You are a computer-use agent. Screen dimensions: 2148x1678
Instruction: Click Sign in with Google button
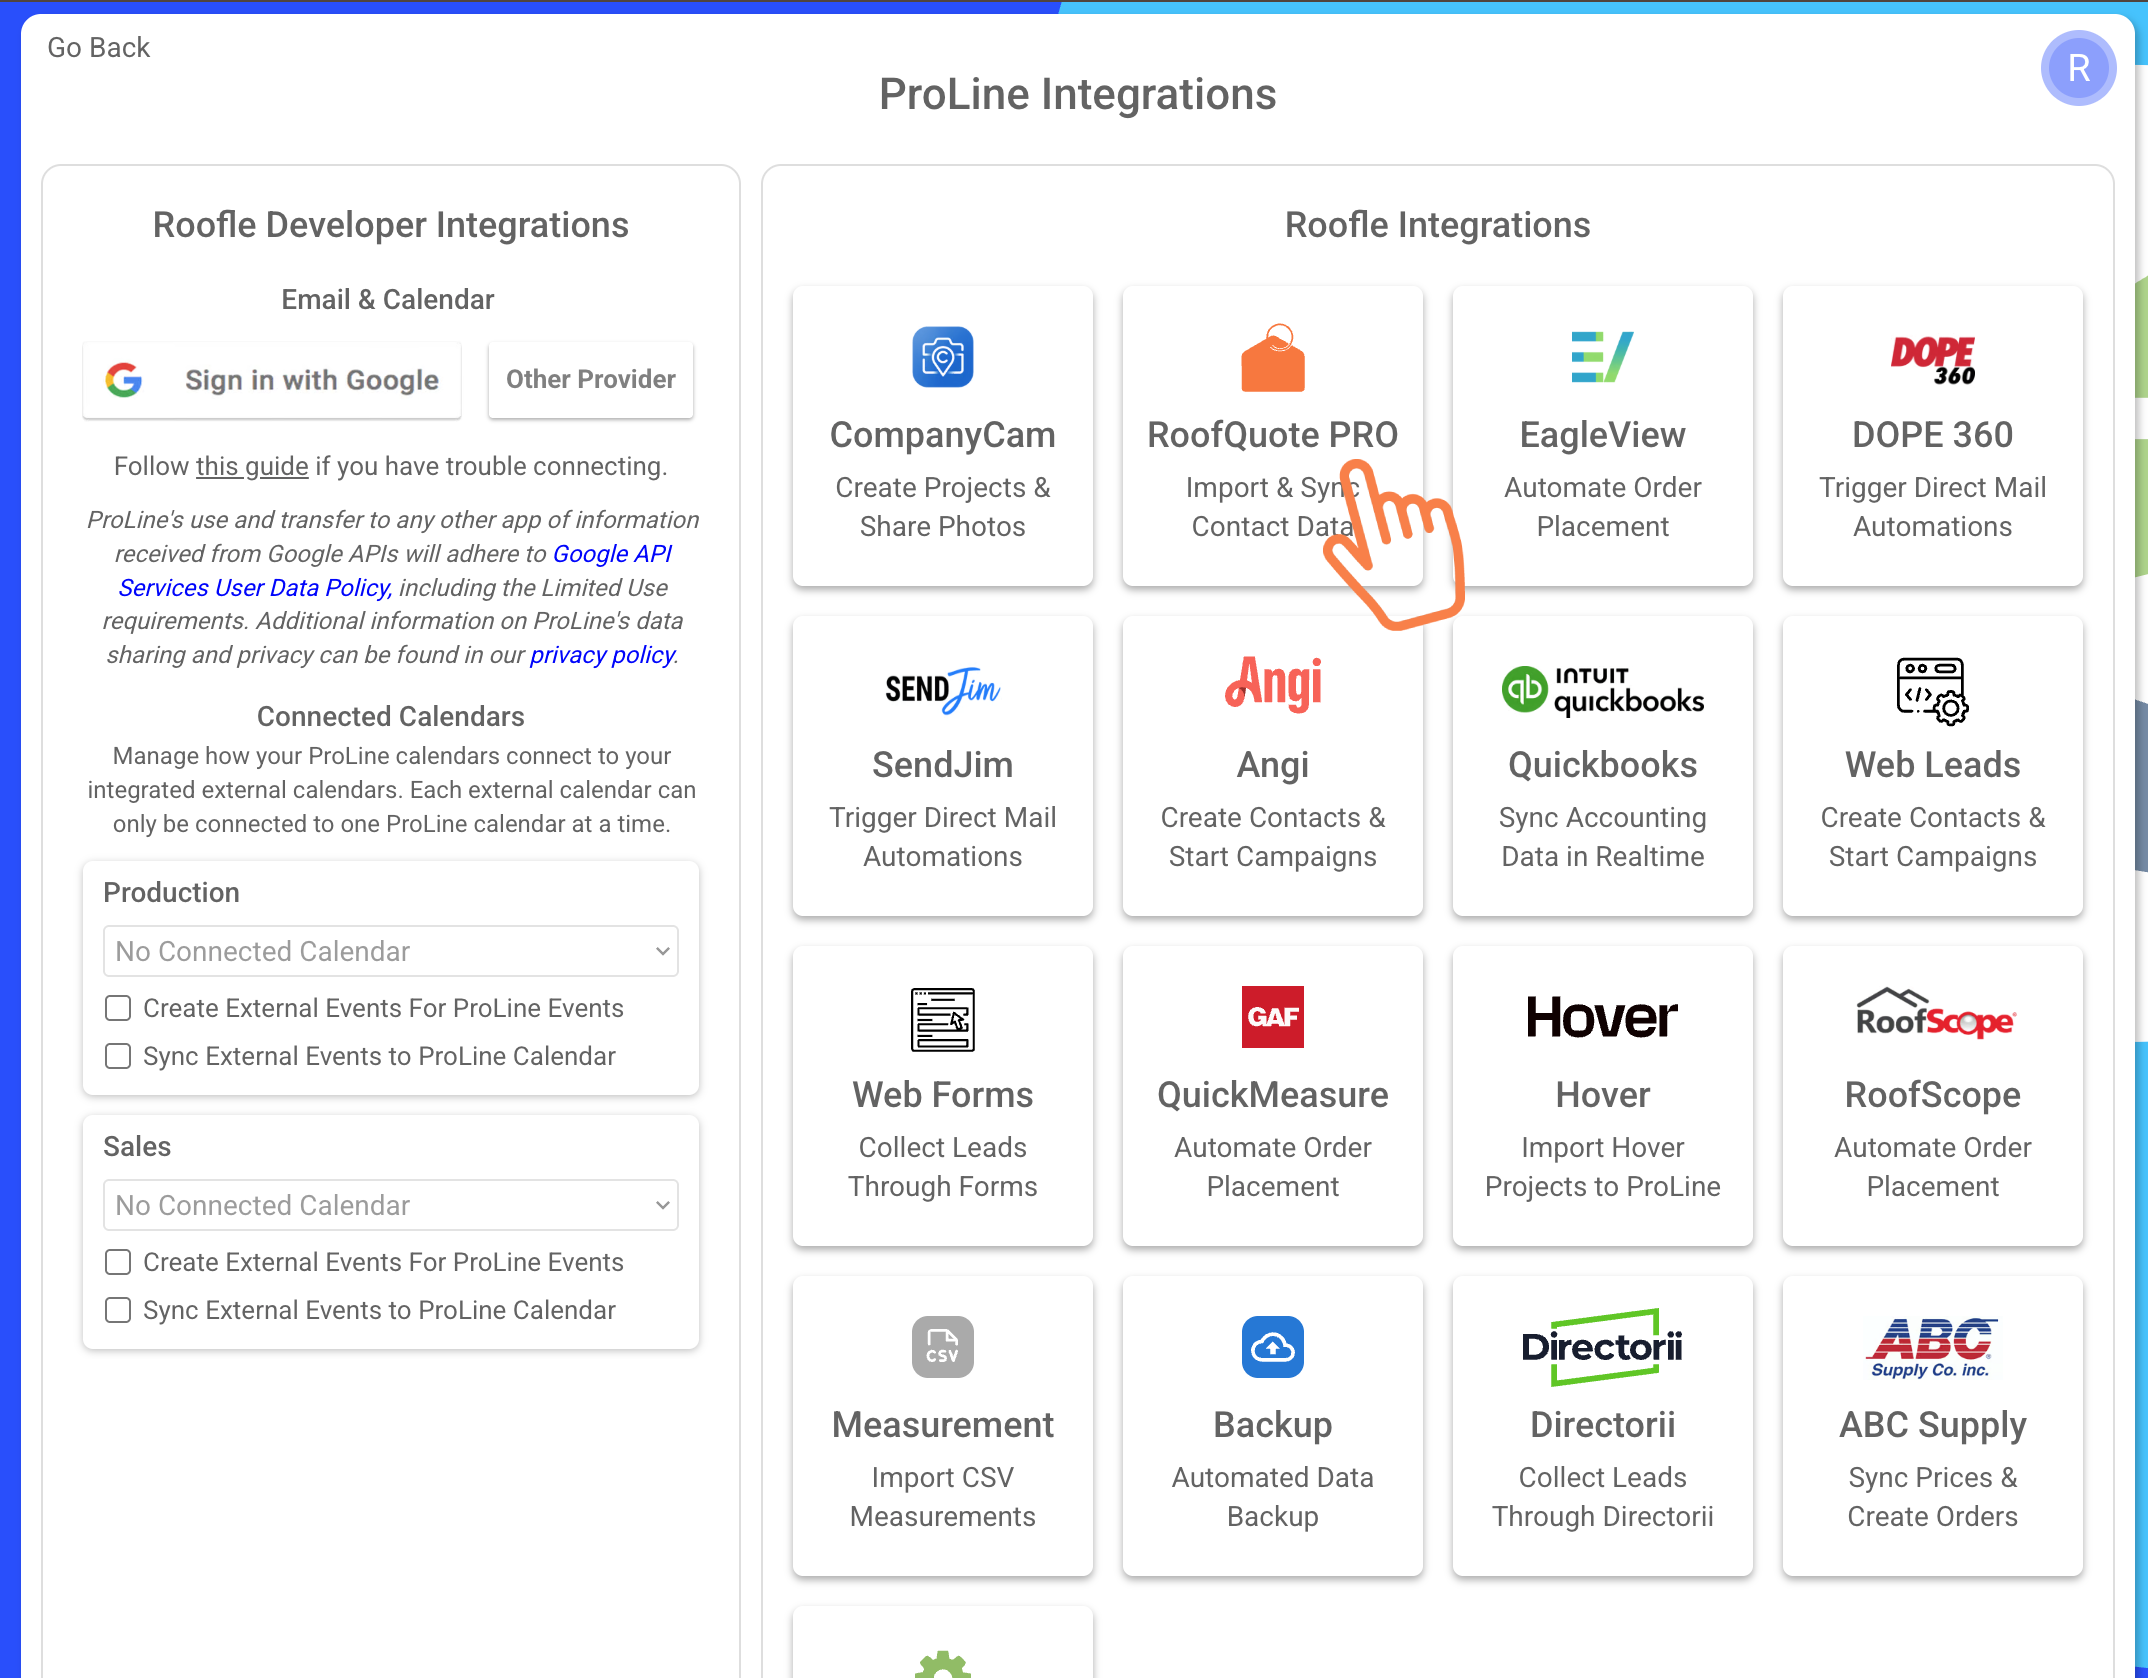[x=272, y=380]
